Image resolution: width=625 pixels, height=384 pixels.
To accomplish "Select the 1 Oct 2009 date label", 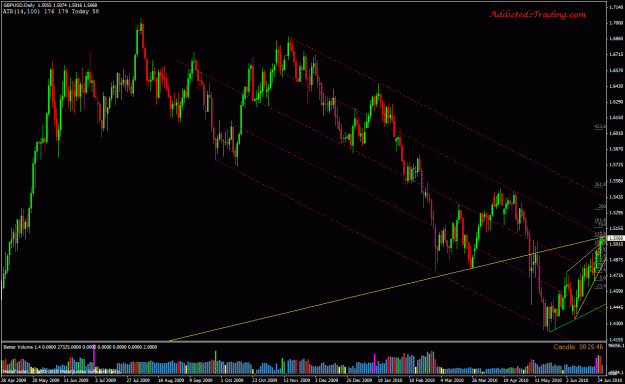I will coord(232,380).
